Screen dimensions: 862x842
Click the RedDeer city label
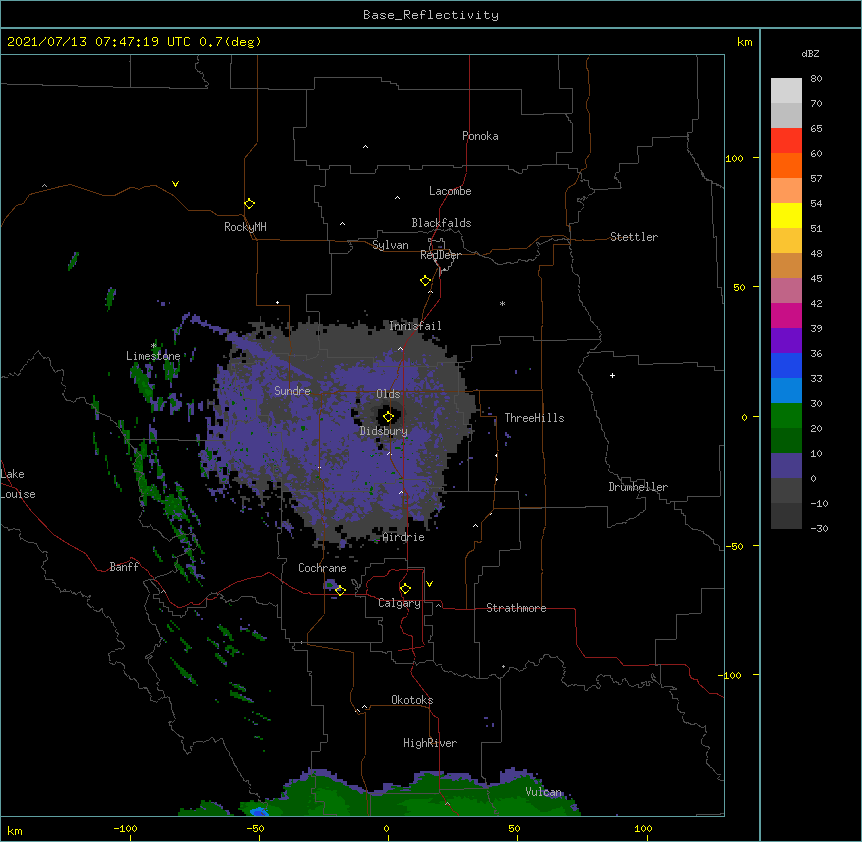(440, 255)
